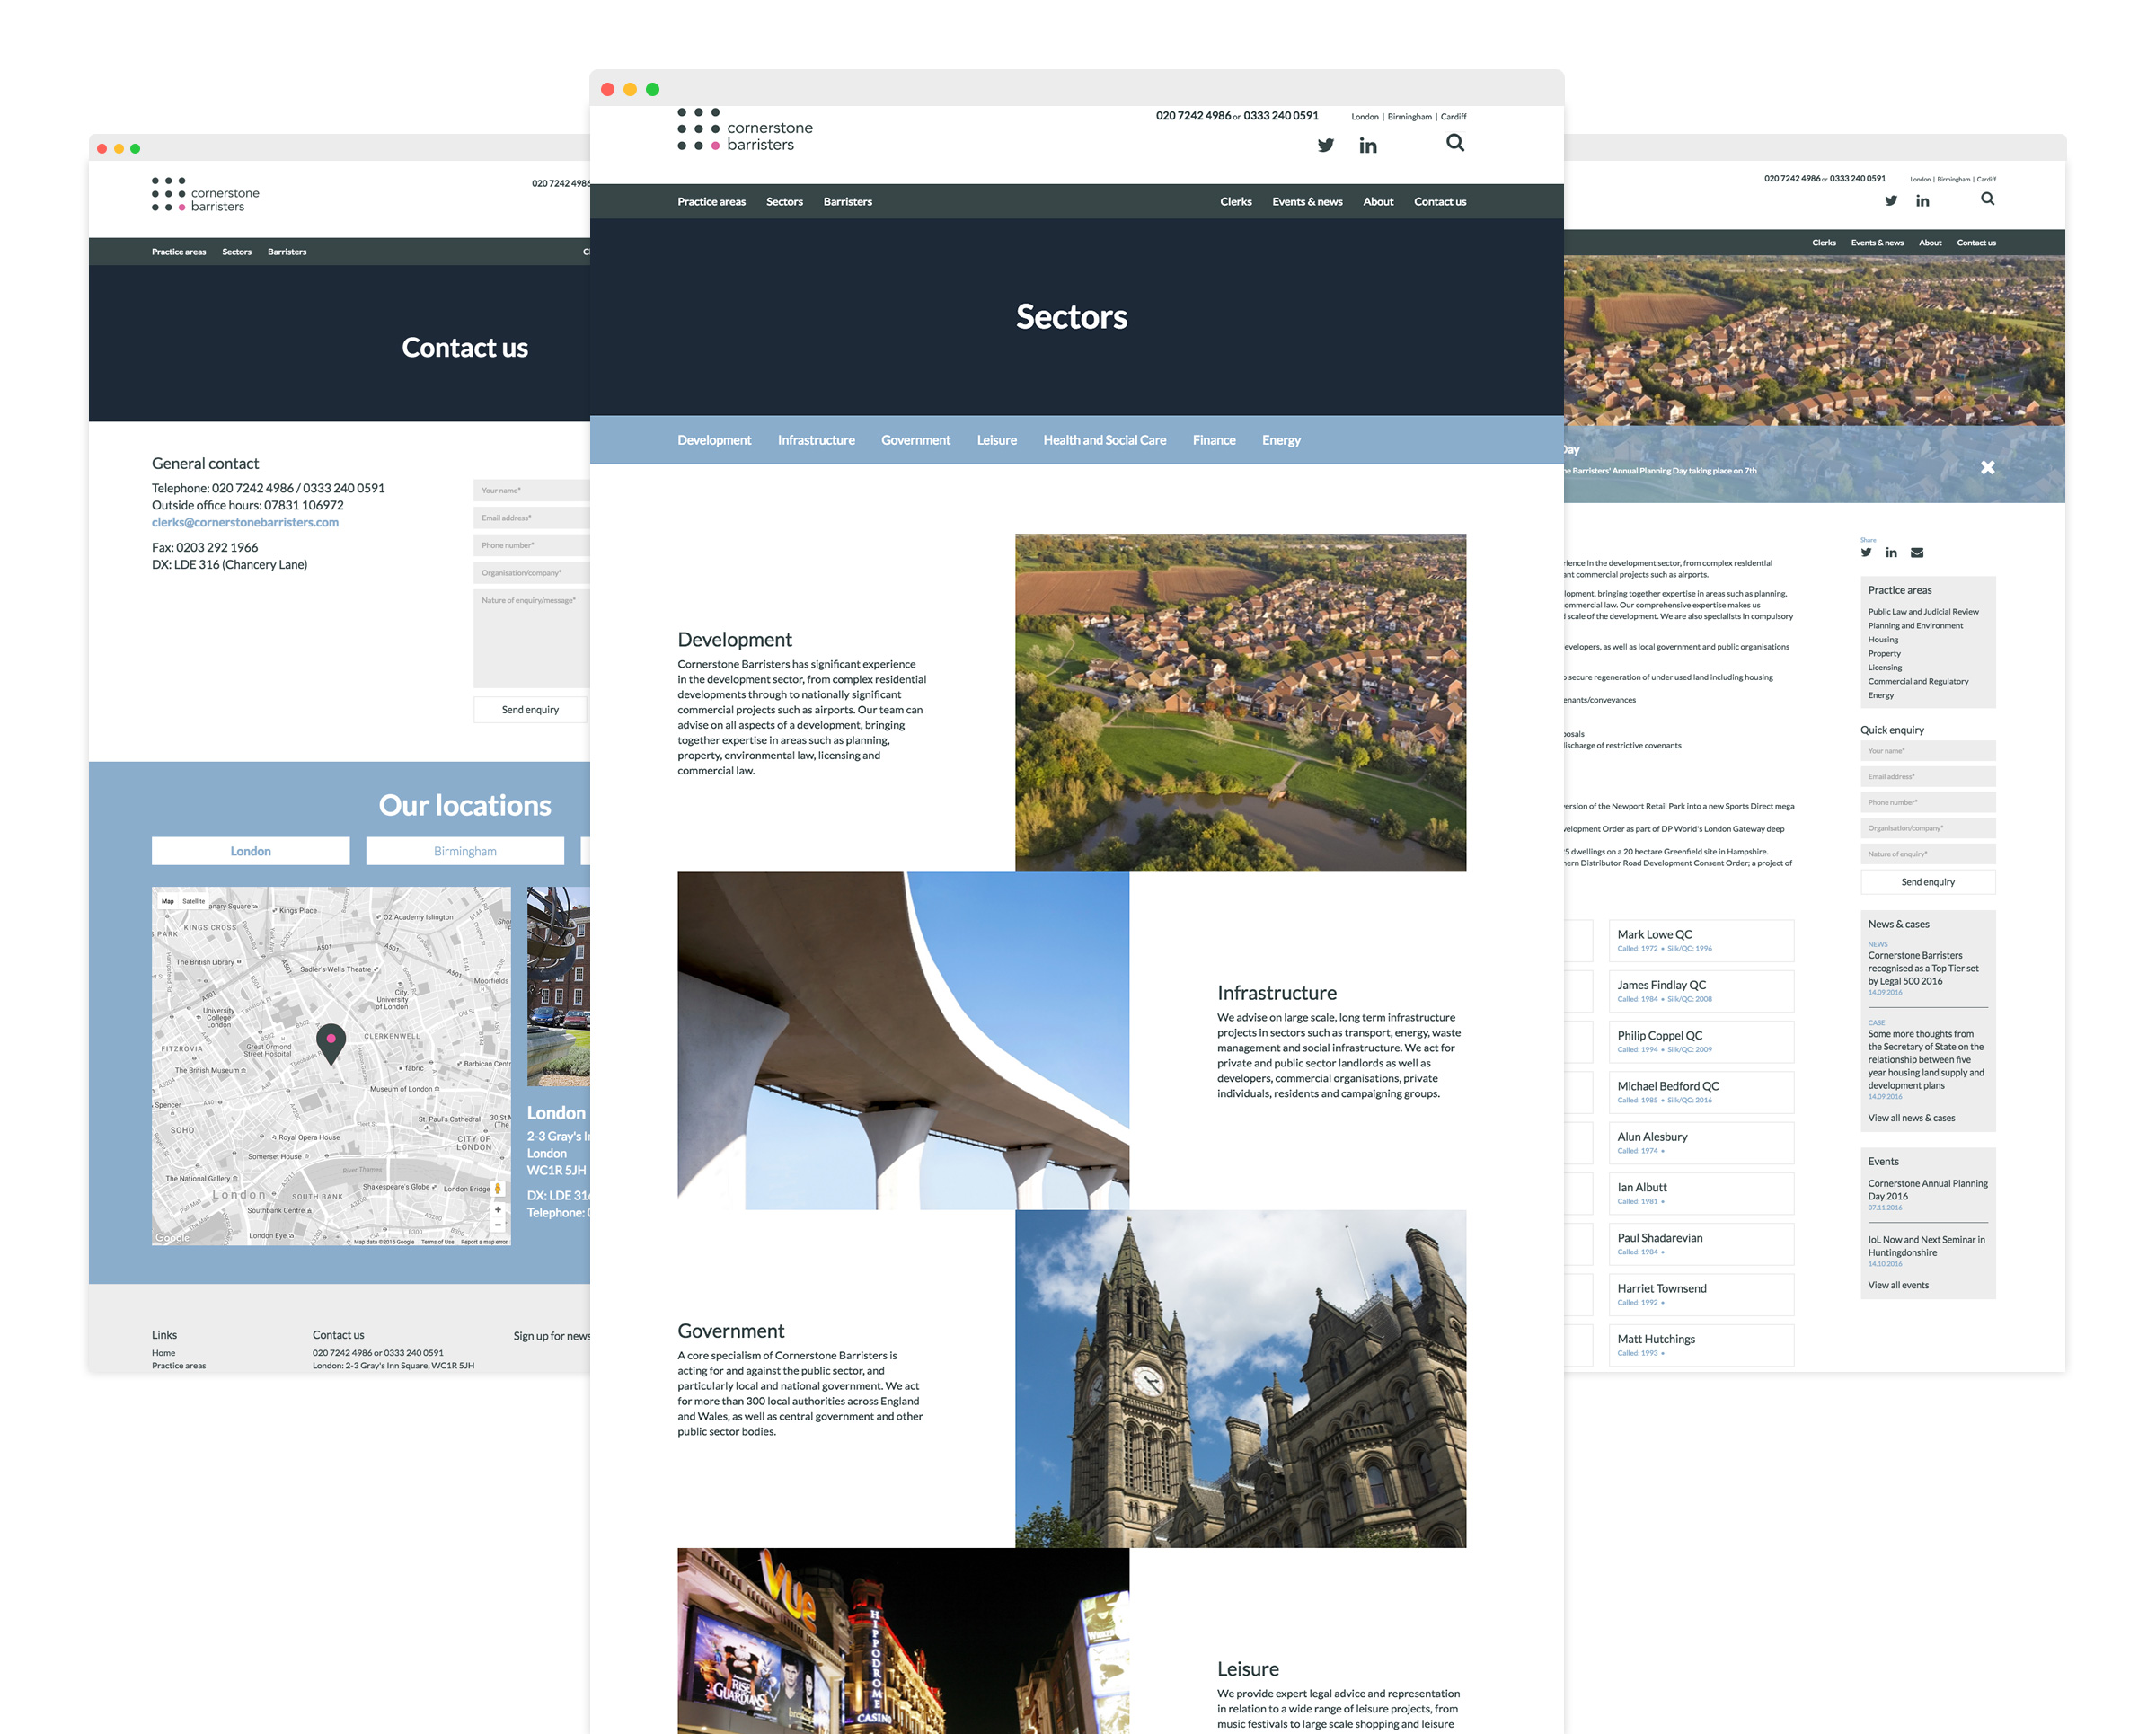
Task: Click Email address field in Contact us form
Action: 532,518
